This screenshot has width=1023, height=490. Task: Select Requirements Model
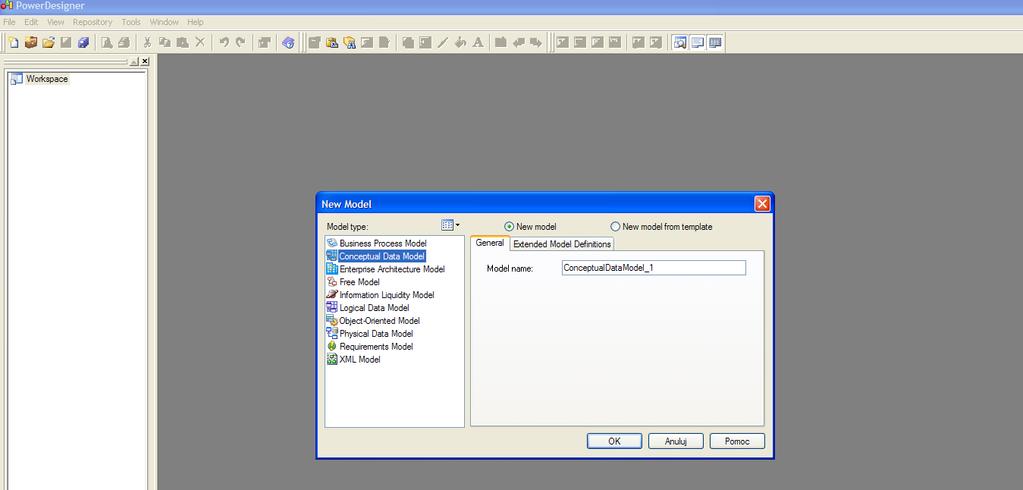point(371,346)
